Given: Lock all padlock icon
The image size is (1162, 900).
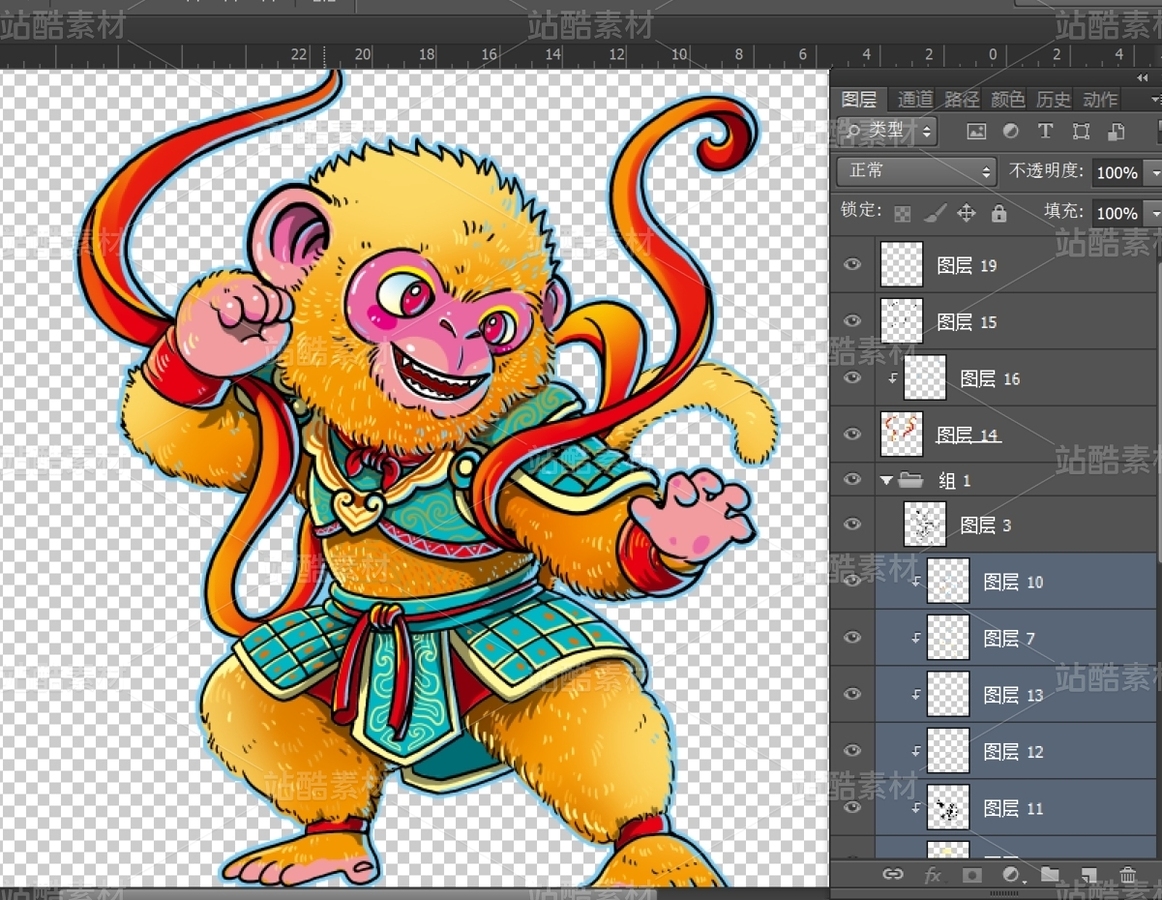Looking at the screenshot, I should point(999,214).
